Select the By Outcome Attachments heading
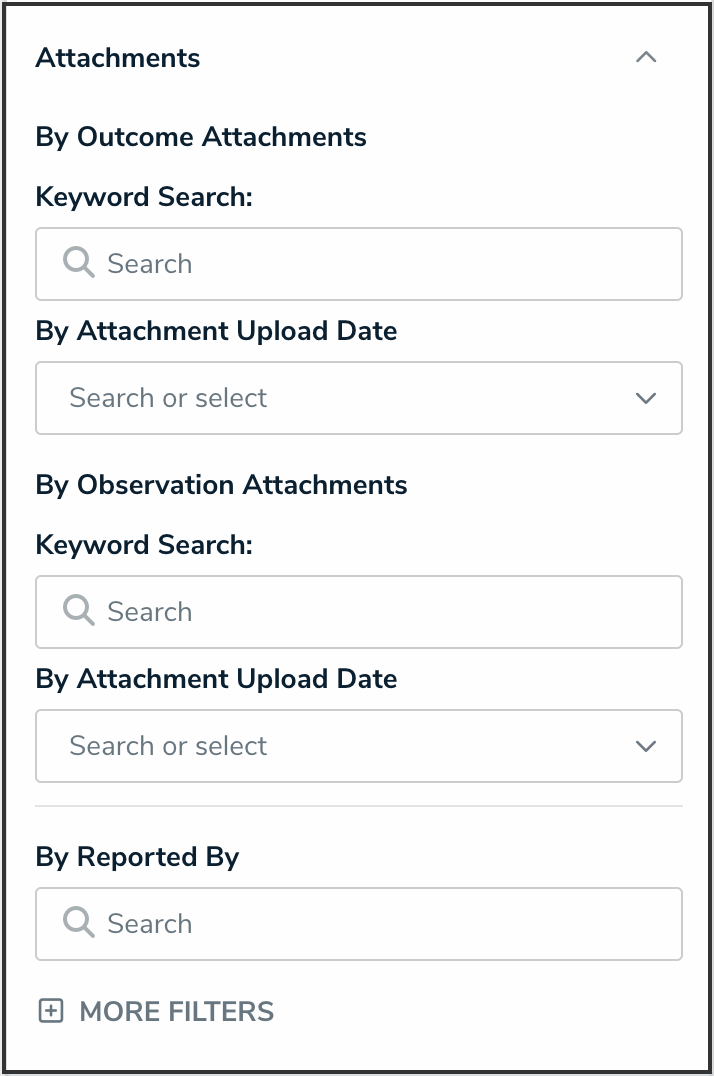 click(201, 137)
